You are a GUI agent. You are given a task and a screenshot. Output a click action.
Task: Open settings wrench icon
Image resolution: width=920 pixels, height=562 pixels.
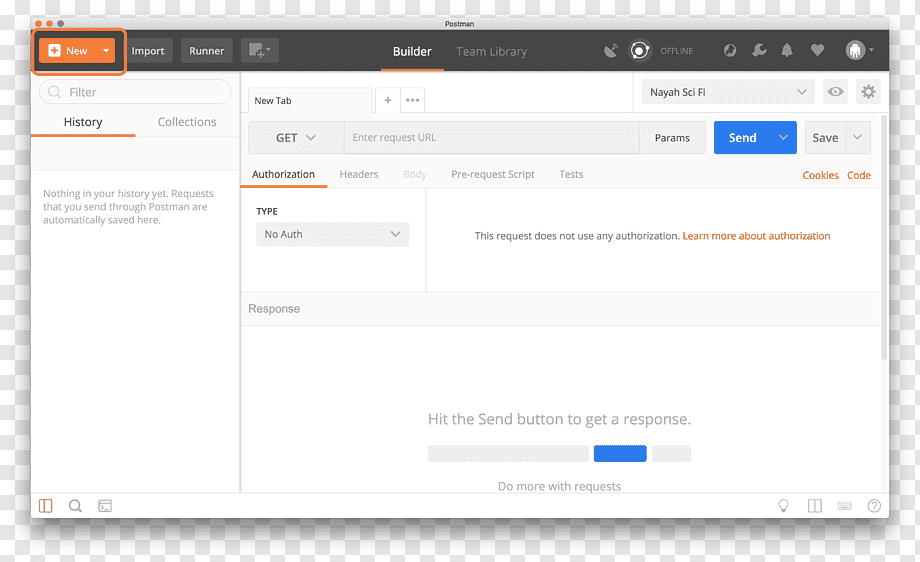[x=759, y=50]
